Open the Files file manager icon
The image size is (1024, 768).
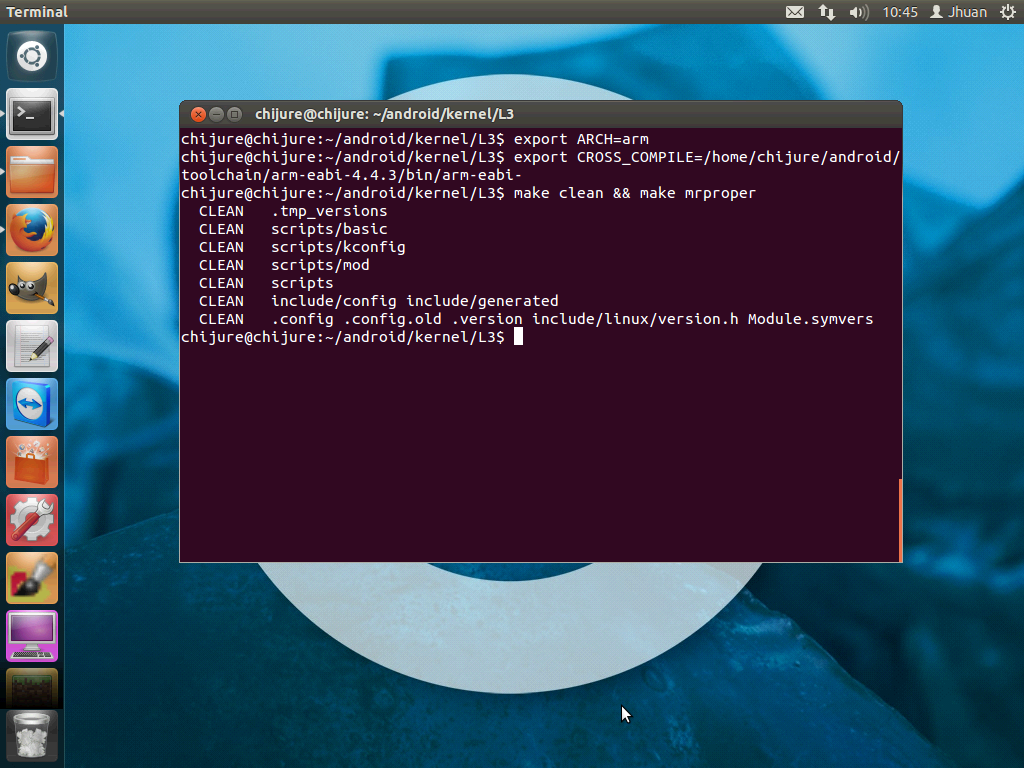[31, 172]
